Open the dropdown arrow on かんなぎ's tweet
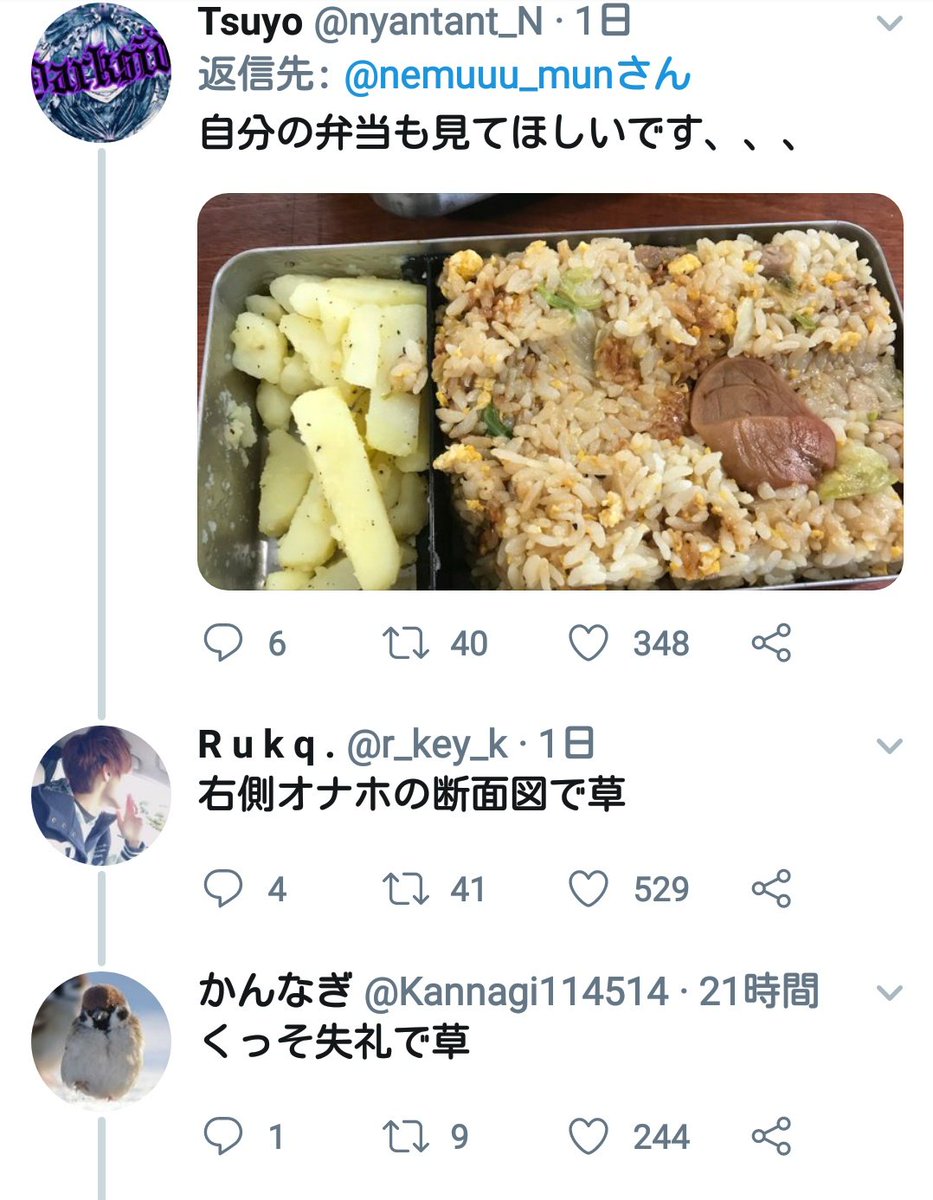Screen dimensions: 933x1200 [888, 993]
